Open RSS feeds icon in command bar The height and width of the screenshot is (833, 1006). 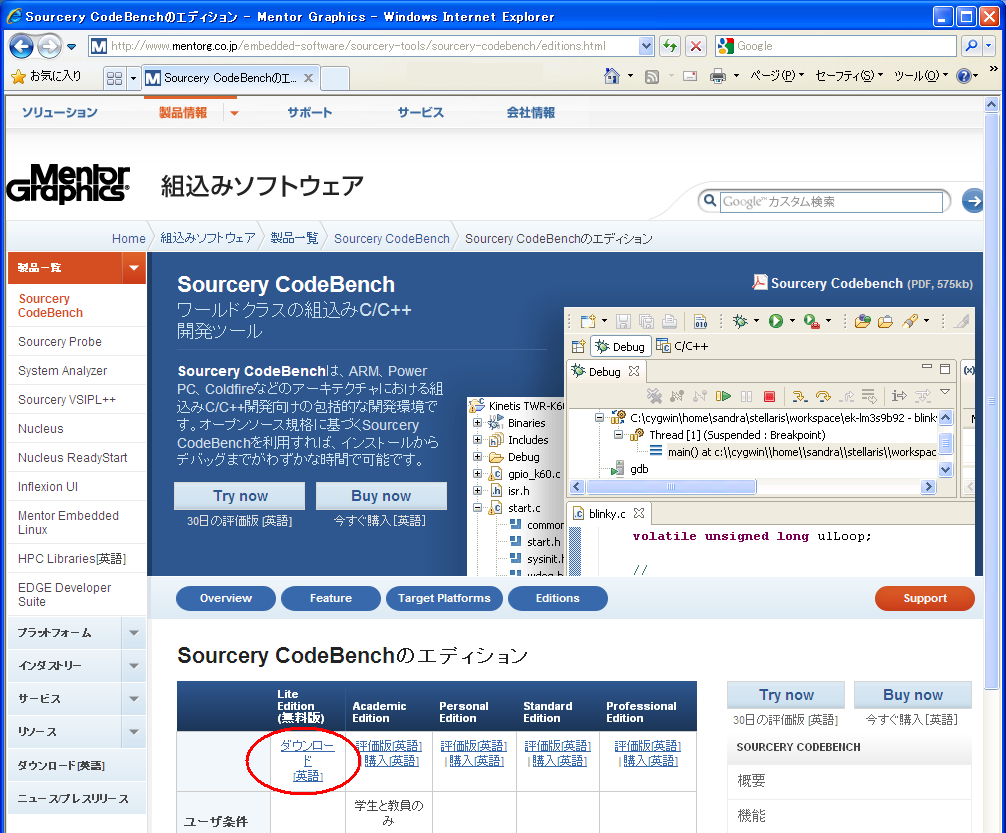pos(652,77)
